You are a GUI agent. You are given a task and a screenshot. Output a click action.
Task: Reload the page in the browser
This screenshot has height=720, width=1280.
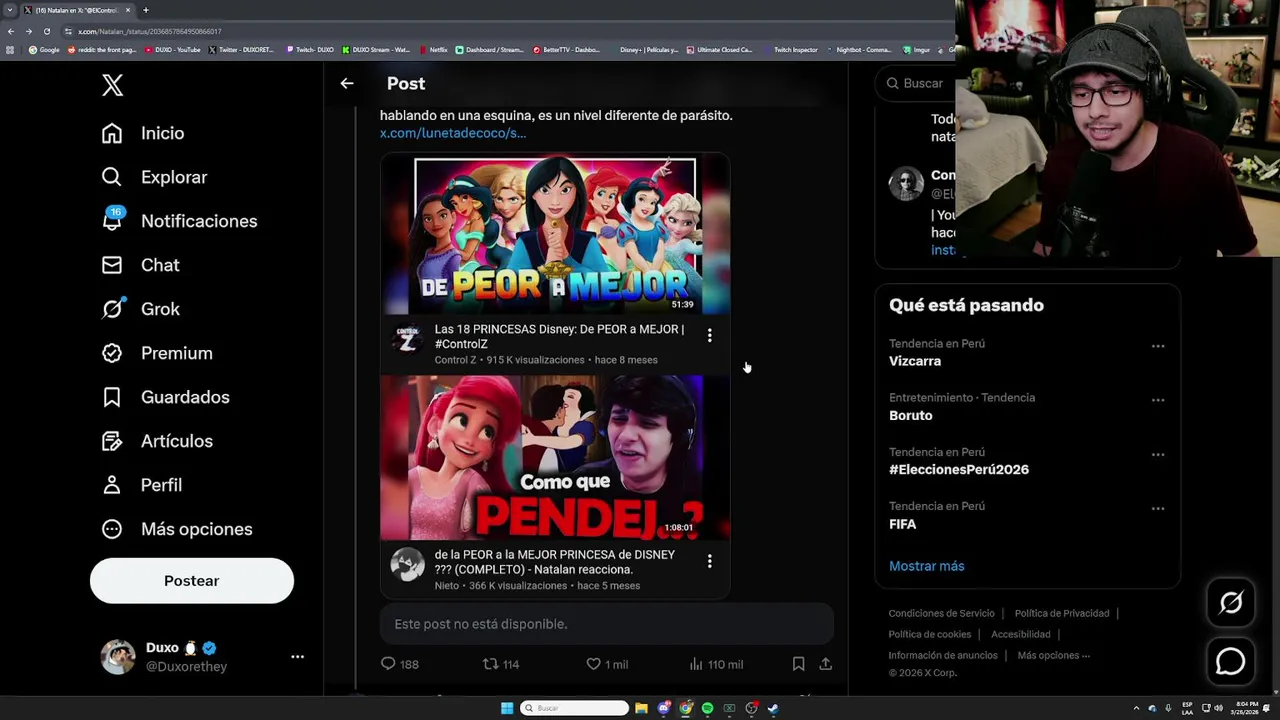point(47,31)
